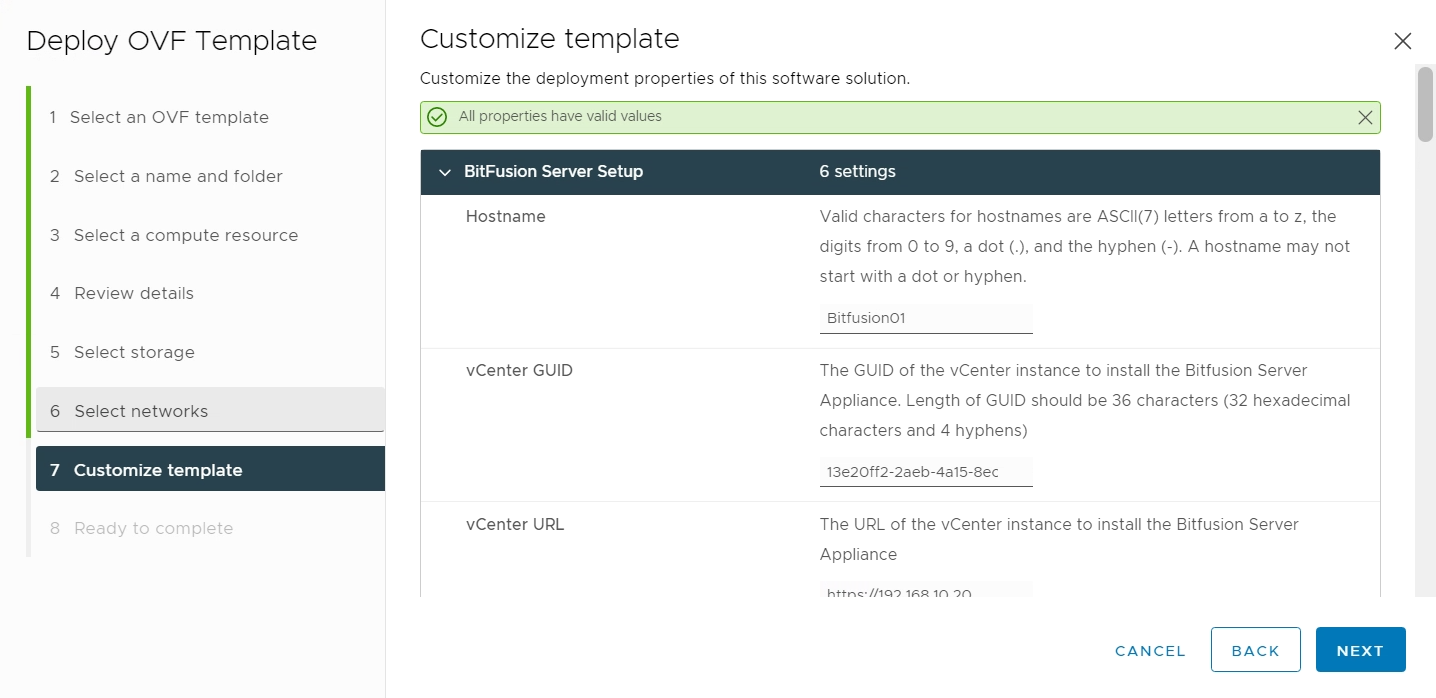Collapse the BitFusion Server Setup section
This screenshot has height=698, width=1436.
click(445, 172)
